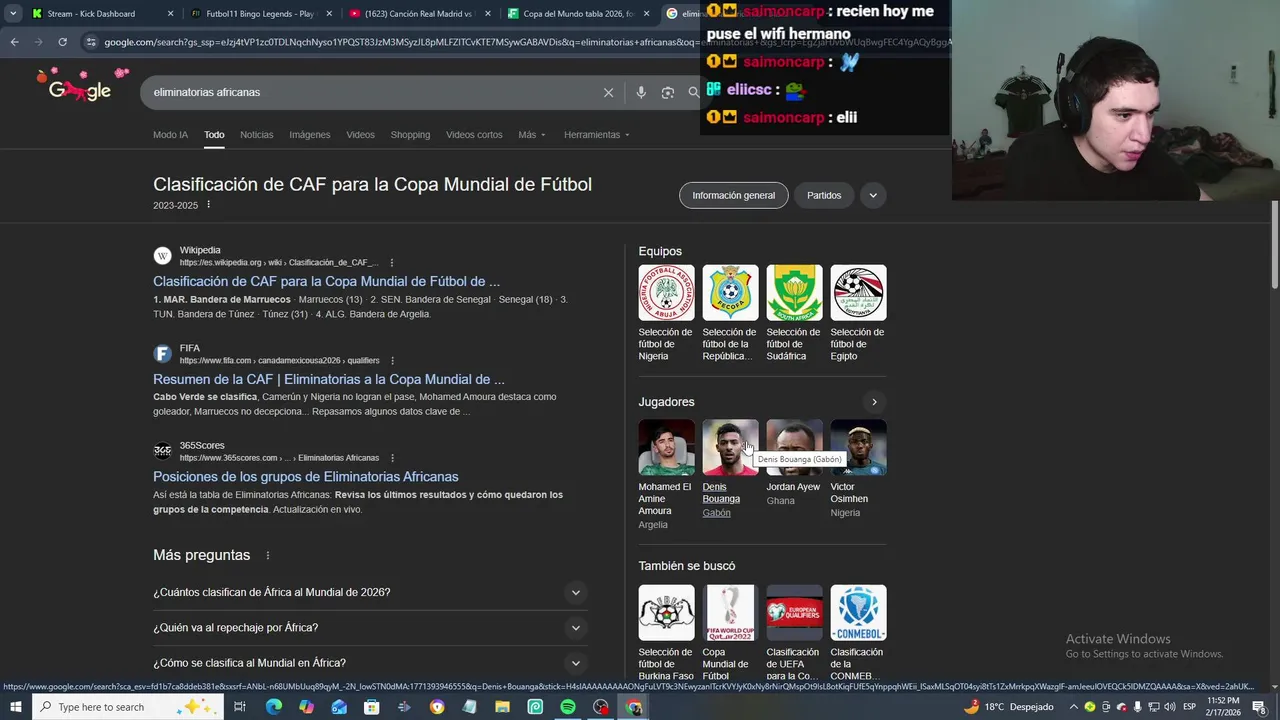Image resolution: width=1280 pixels, height=720 pixels.
Task: Open the Shopping results tab
Action: pyautogui.click(x=410, y=135)
